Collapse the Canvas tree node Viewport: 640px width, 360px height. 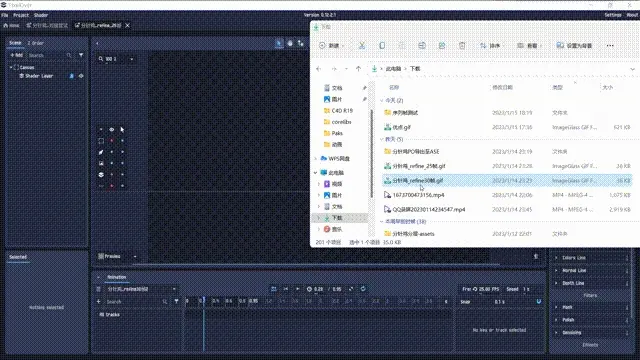pyautogui.click(x=11, y=67)
